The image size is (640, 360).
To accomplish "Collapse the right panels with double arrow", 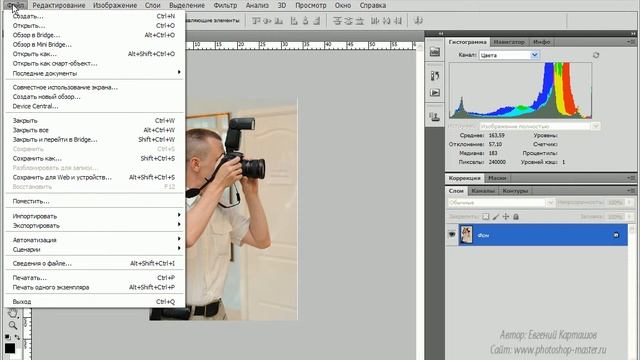I will [633, 33].
